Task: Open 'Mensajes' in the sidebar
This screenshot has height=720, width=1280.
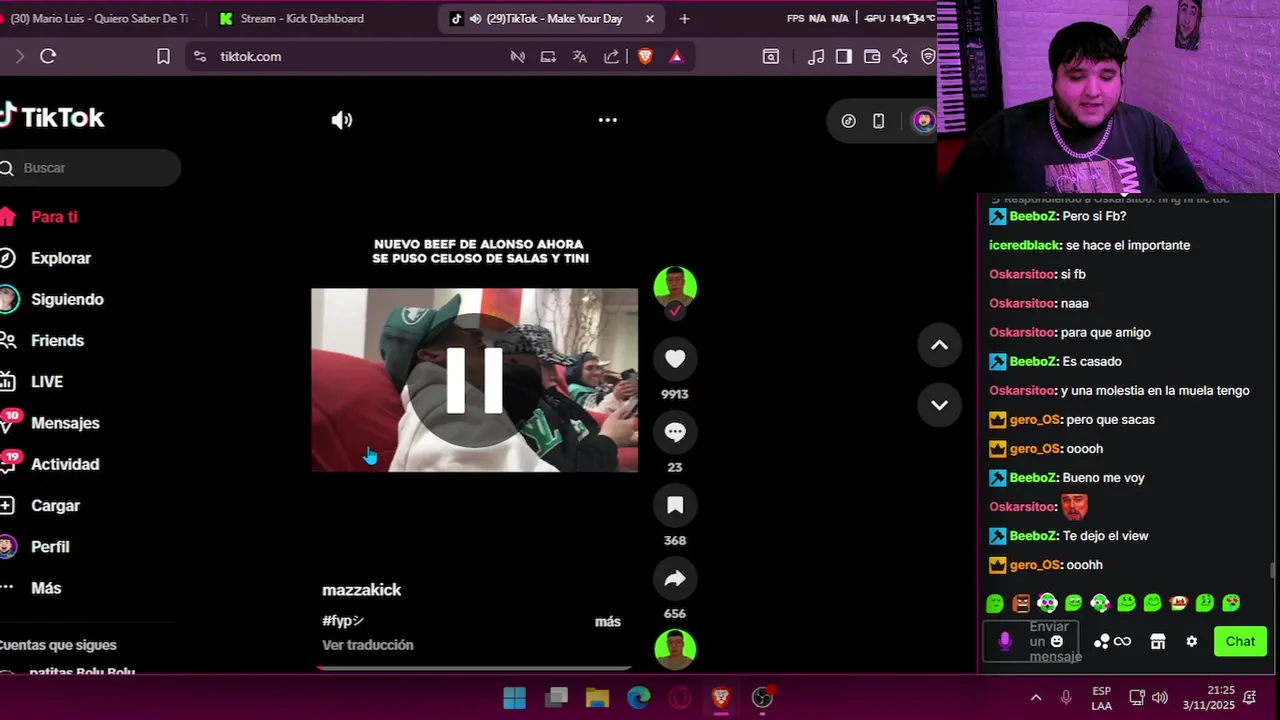Action: coord(65,423)
